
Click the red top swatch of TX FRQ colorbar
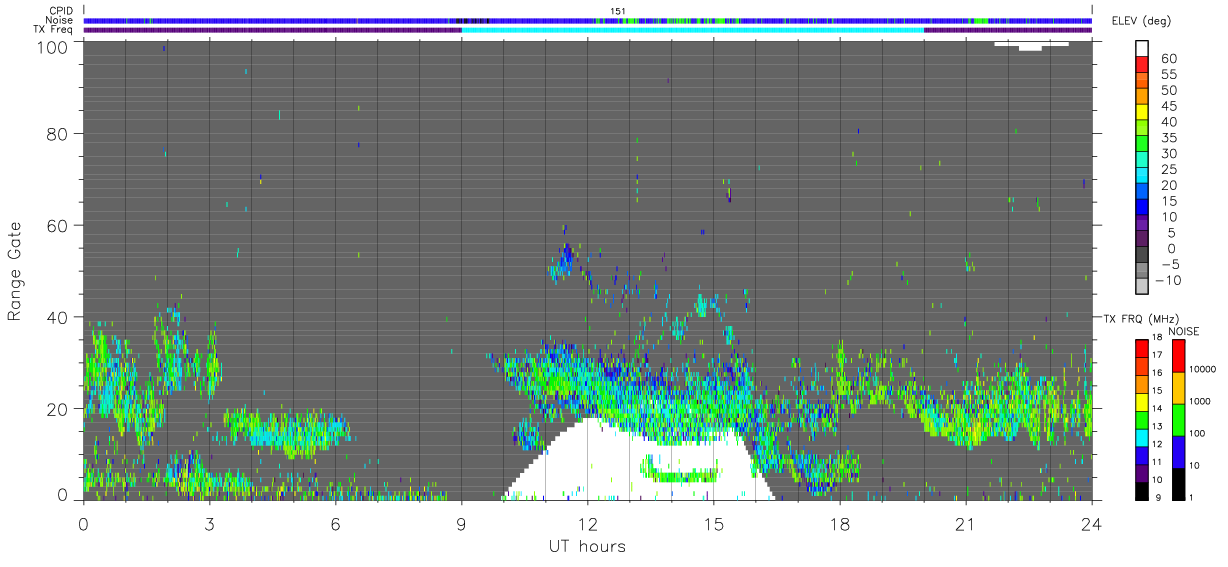coord(1142,348)
